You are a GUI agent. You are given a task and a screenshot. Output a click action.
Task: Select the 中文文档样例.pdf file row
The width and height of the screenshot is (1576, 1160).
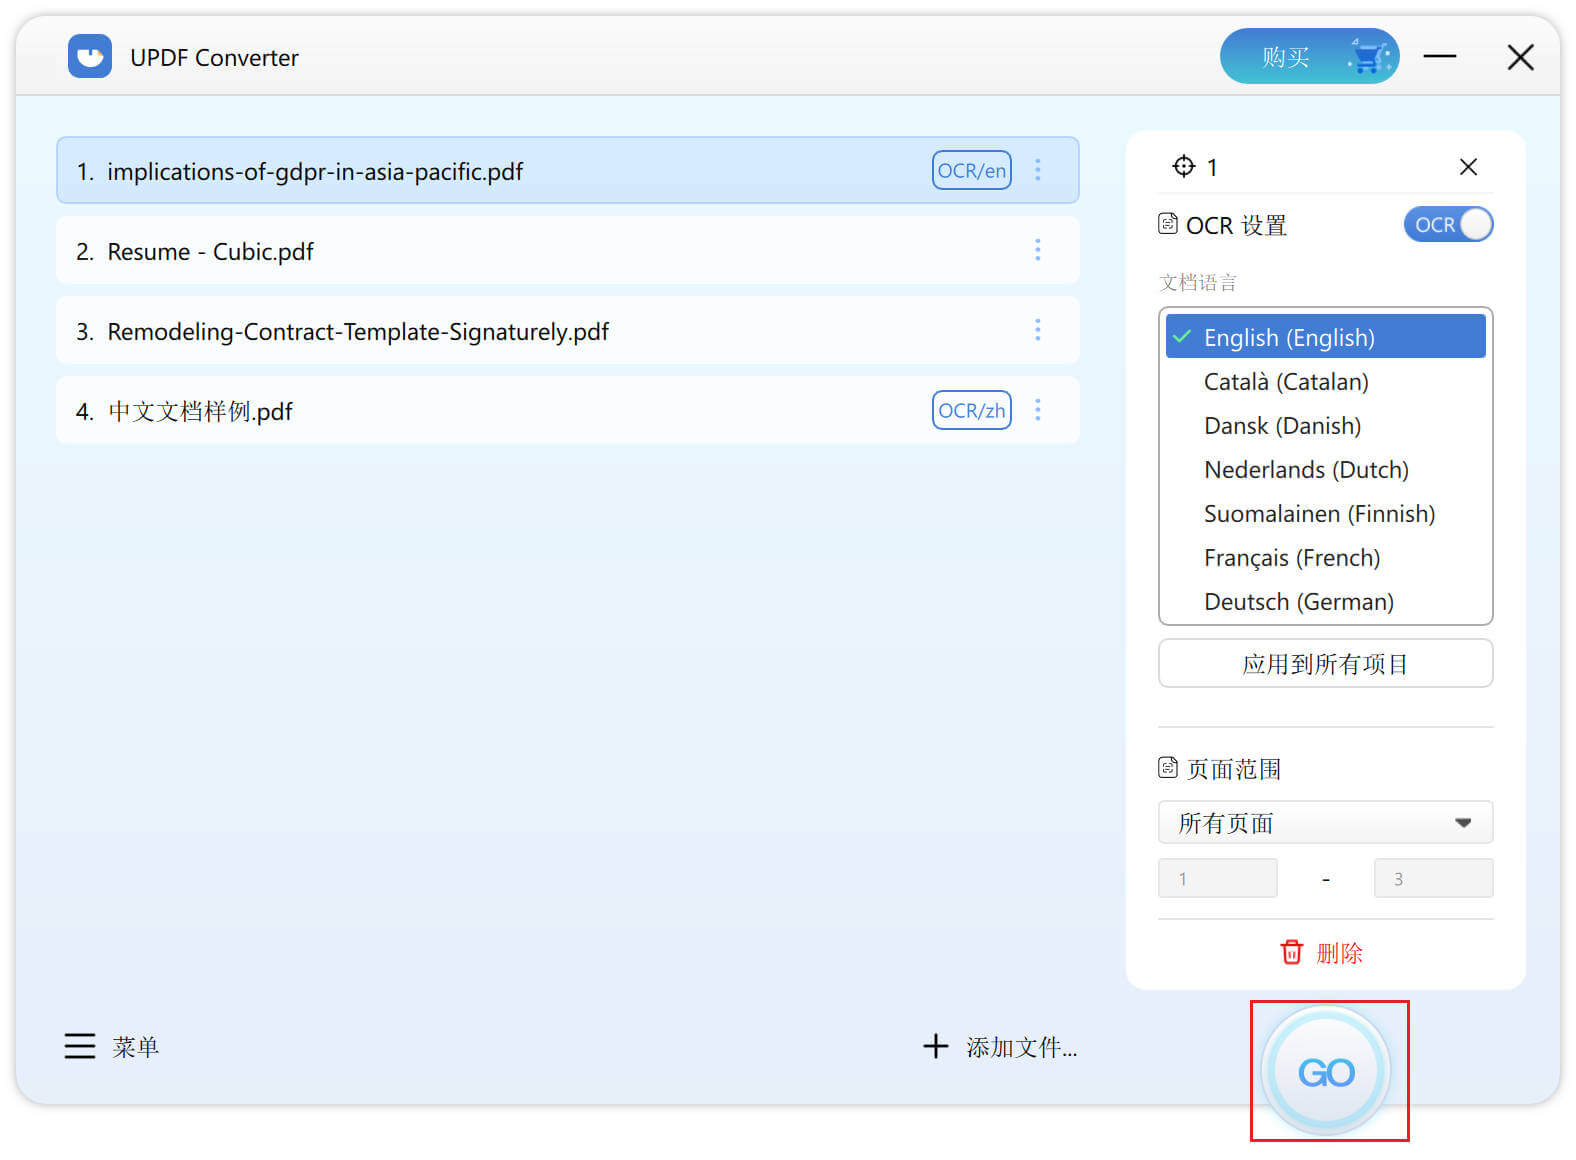(x=567, y=410)
